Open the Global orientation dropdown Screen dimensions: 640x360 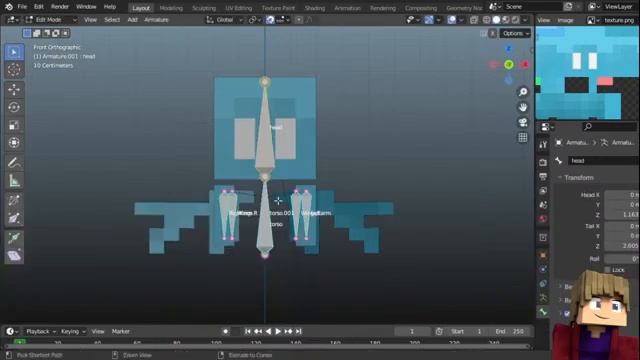224,20
